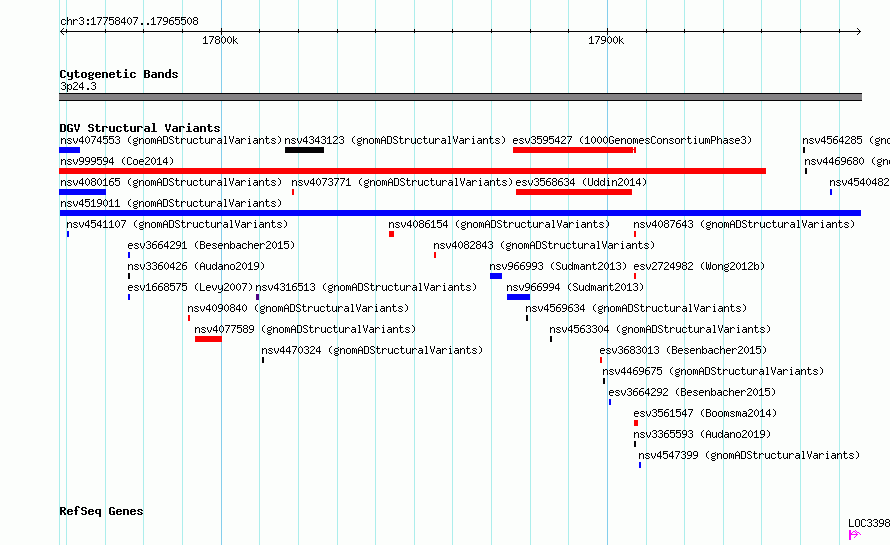Click the nsv4569634 variant label
The image size is (890, 545).
click(636, 308)
